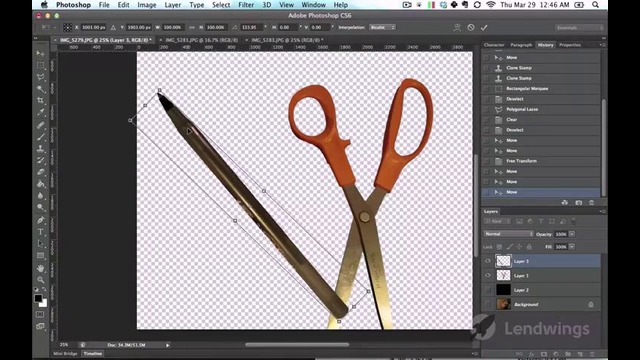The width and height of the screenshot is (640, 360).
Task: Select the Pen tool
Action: [40, 220]
